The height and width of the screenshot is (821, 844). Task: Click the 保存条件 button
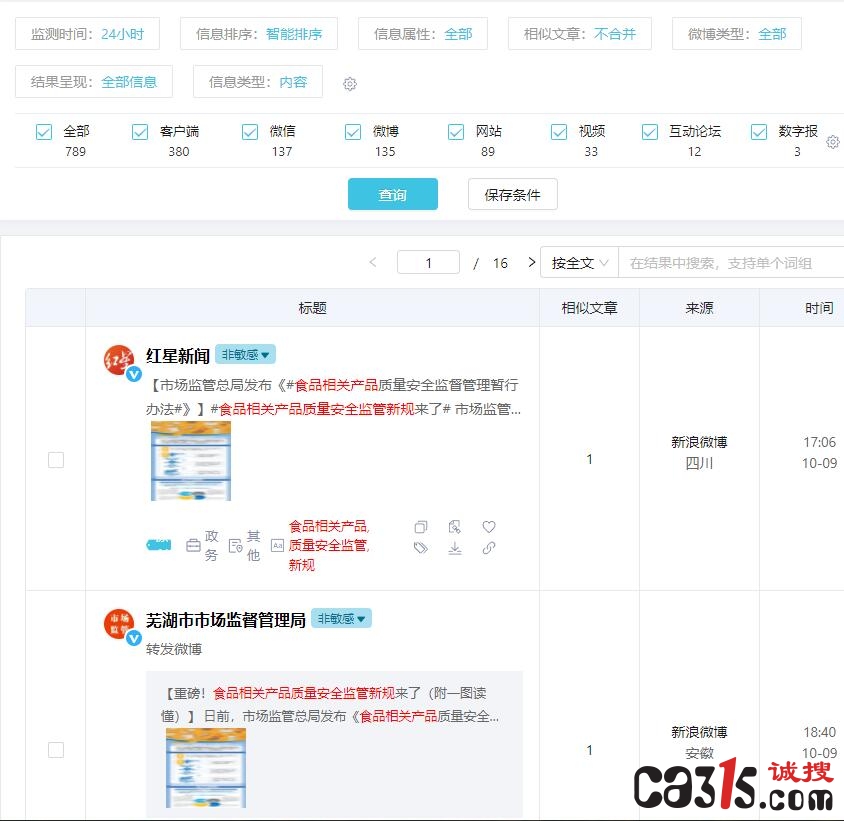[512, 194]
